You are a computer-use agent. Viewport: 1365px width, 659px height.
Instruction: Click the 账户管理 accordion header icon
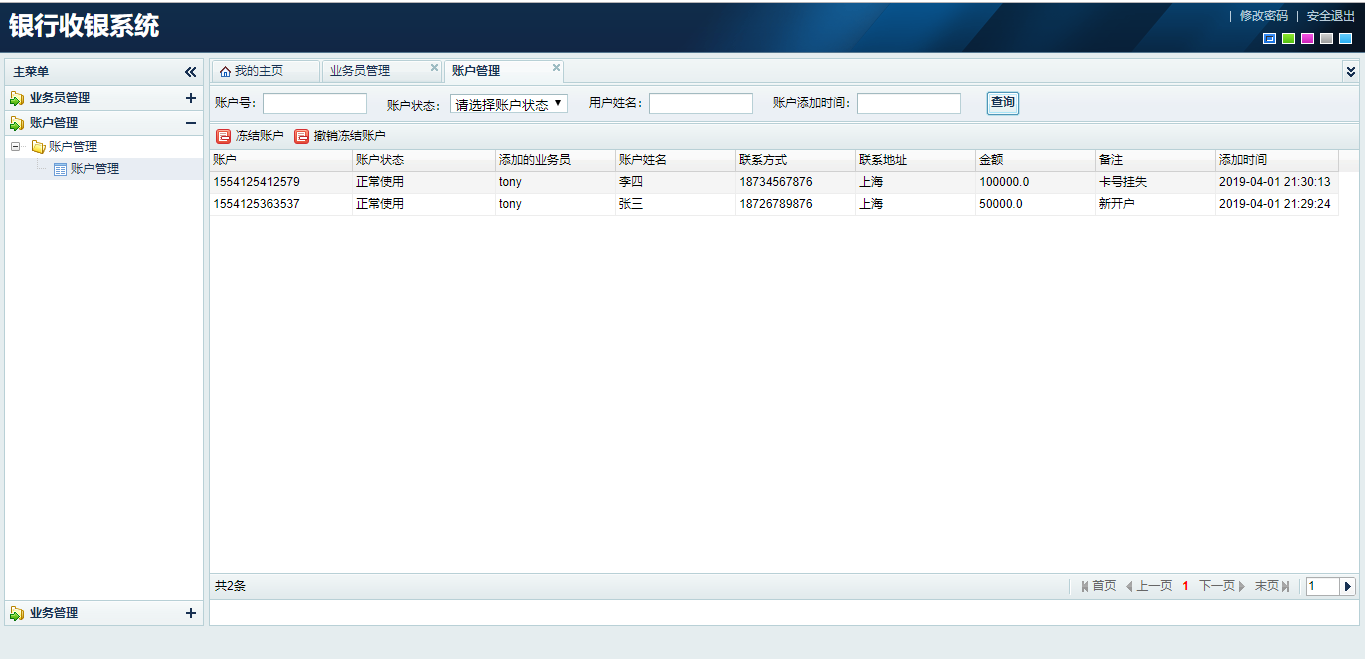tap(17, 123)
